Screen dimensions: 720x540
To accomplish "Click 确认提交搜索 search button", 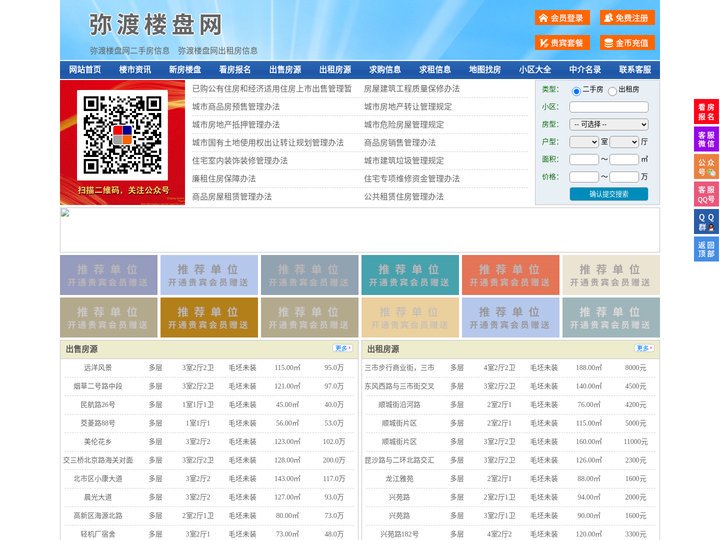I will (609, 194).
